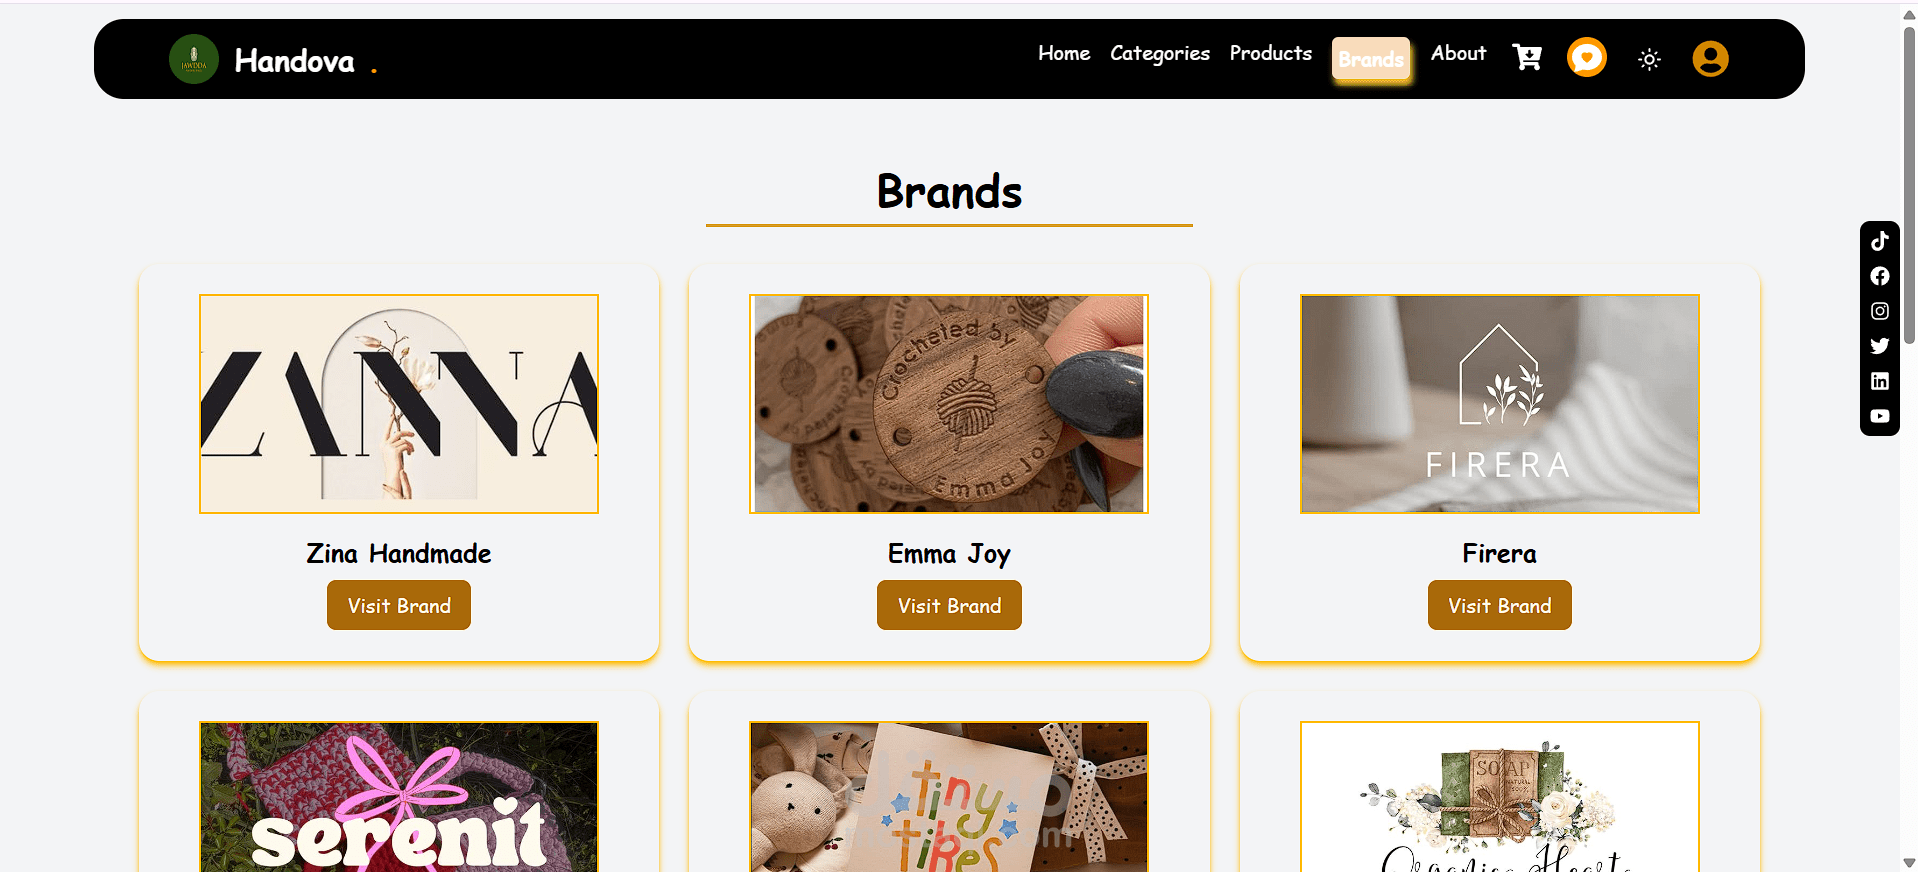Click the Handova logo badge
This screenshot has height=872, width=1918.
[194, 59]
